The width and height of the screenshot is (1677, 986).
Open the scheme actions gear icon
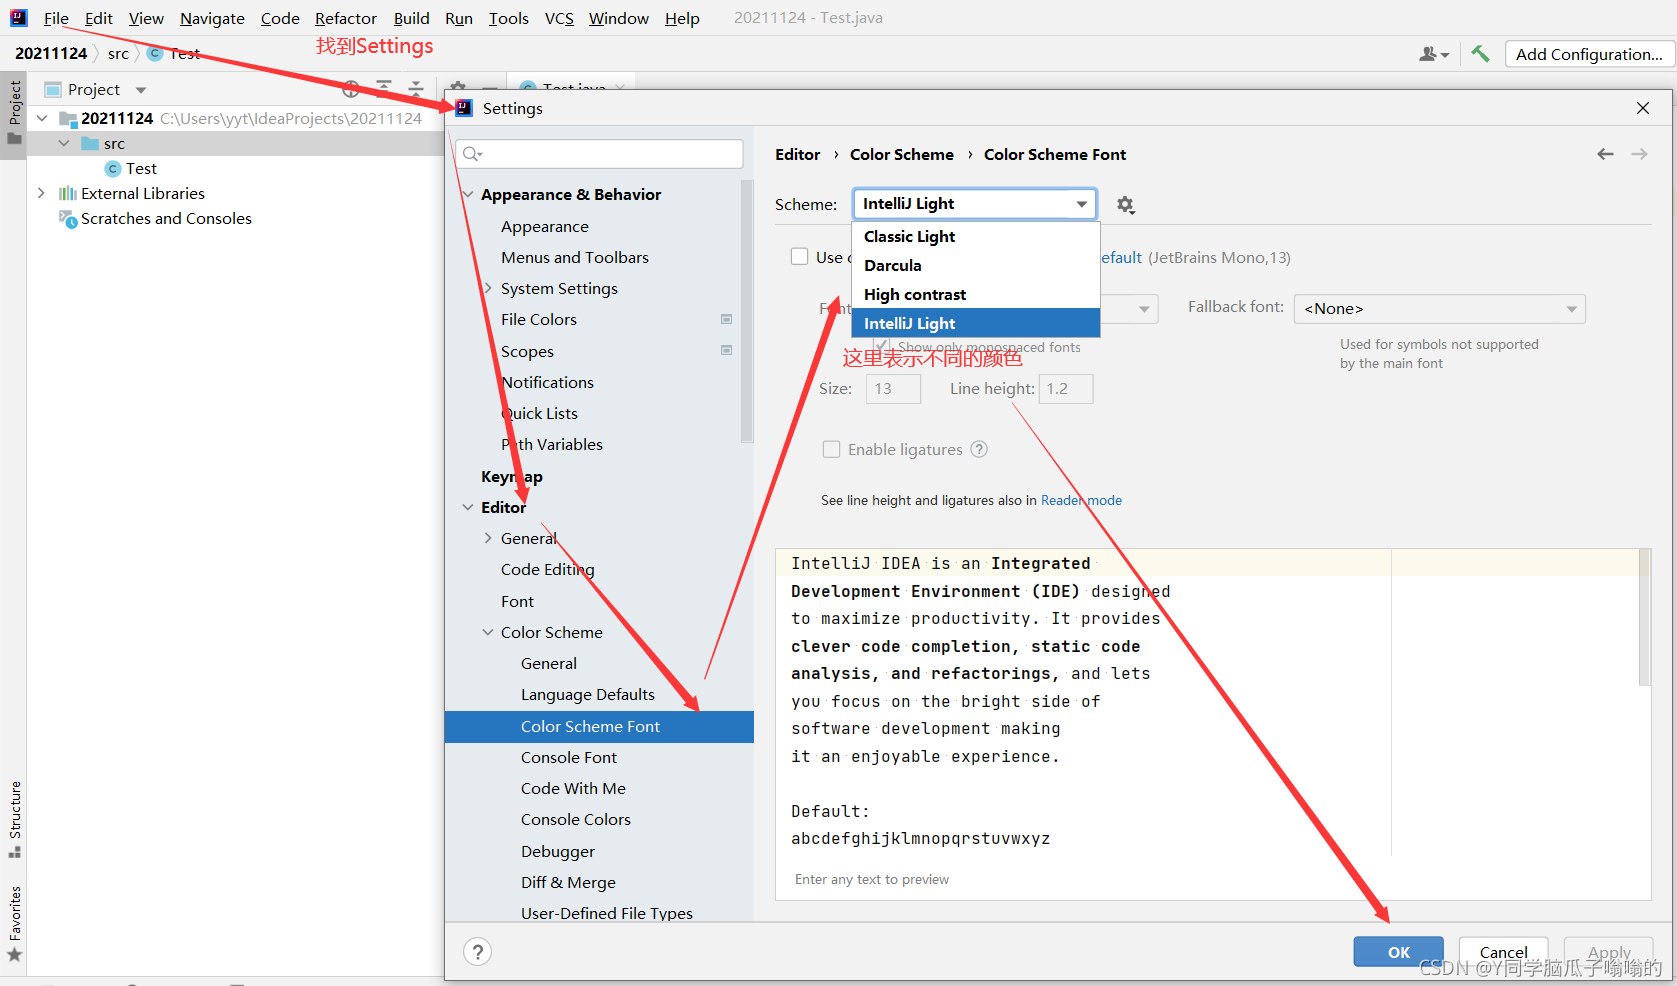(x=1125, y=205)
